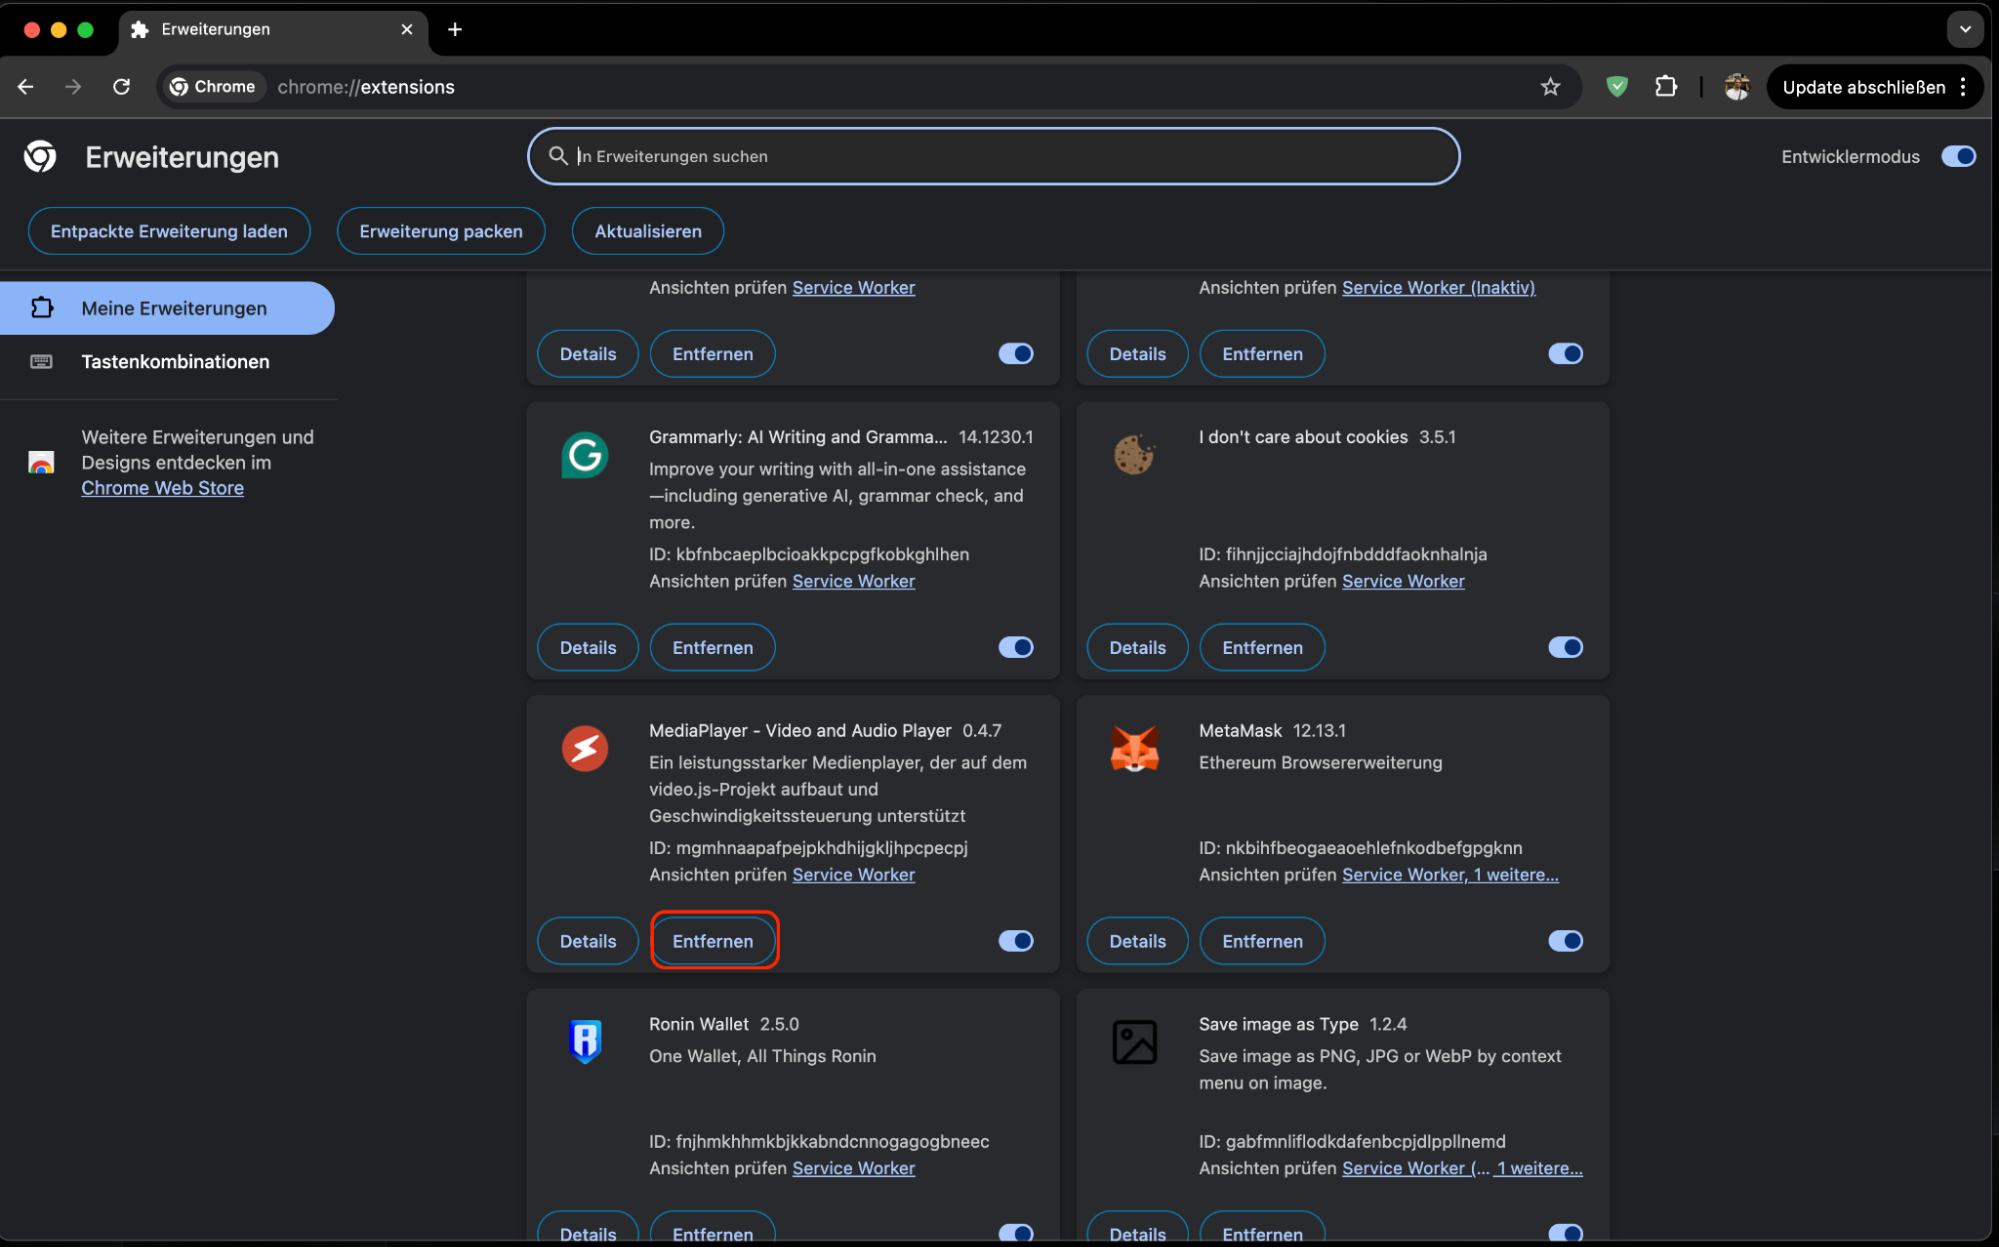Expand the tab search chevron
The height and width of the screenshot is (1248, 1999).
[1965, 30]
